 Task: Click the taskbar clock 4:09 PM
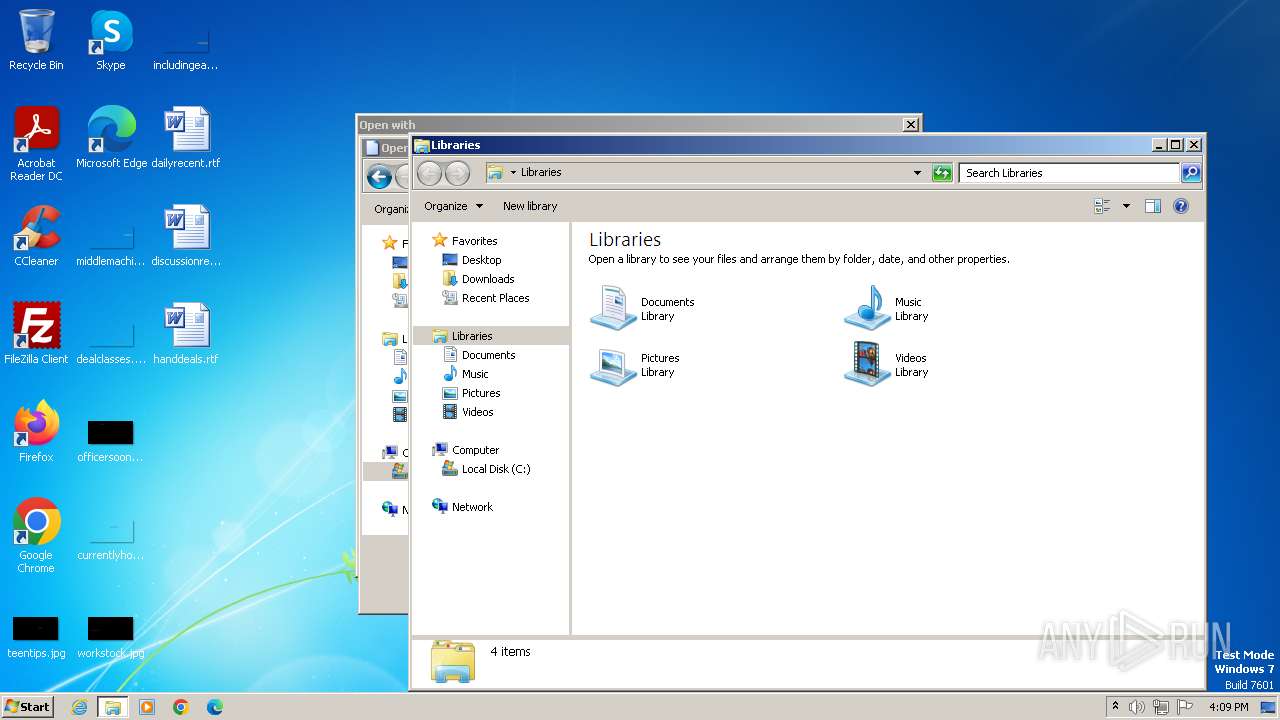coord(1229,707)
